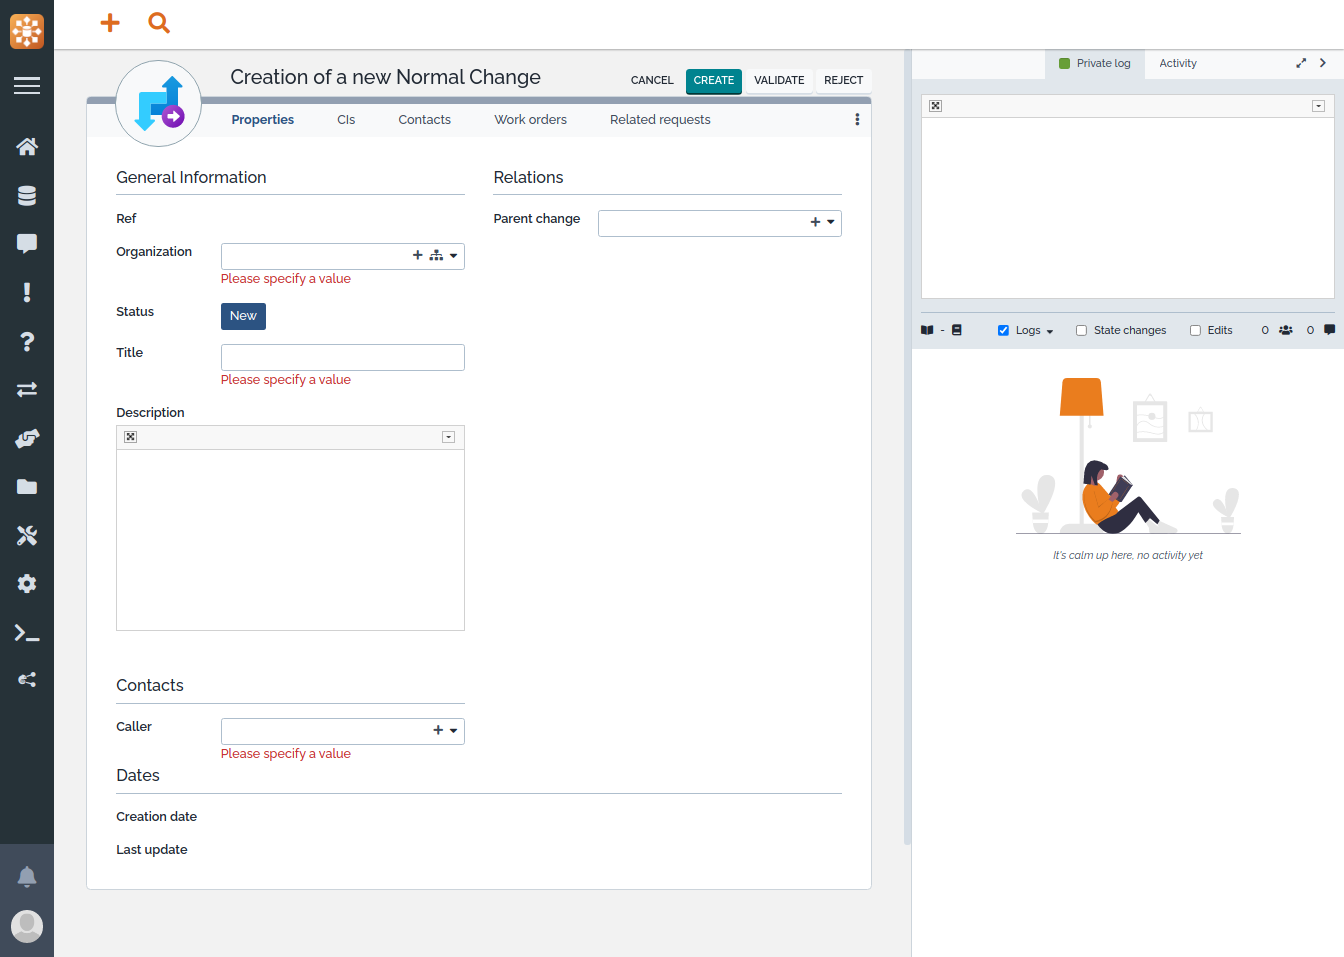Open the global search magnifier icon
Viewport: 1344px width, 957px height.
click(159, 22)
